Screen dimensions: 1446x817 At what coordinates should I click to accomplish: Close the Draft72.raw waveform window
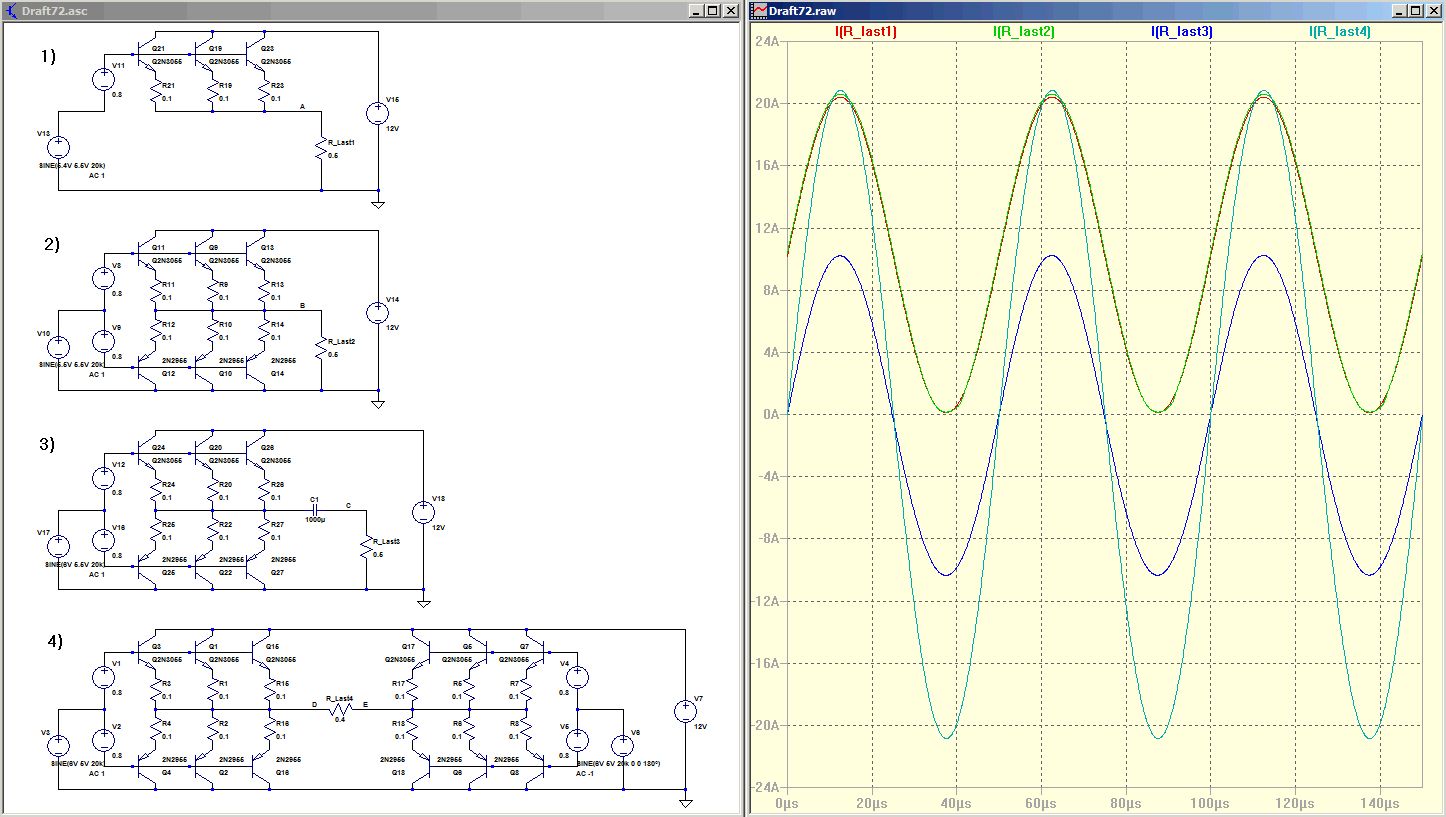tap(1432, 10)
